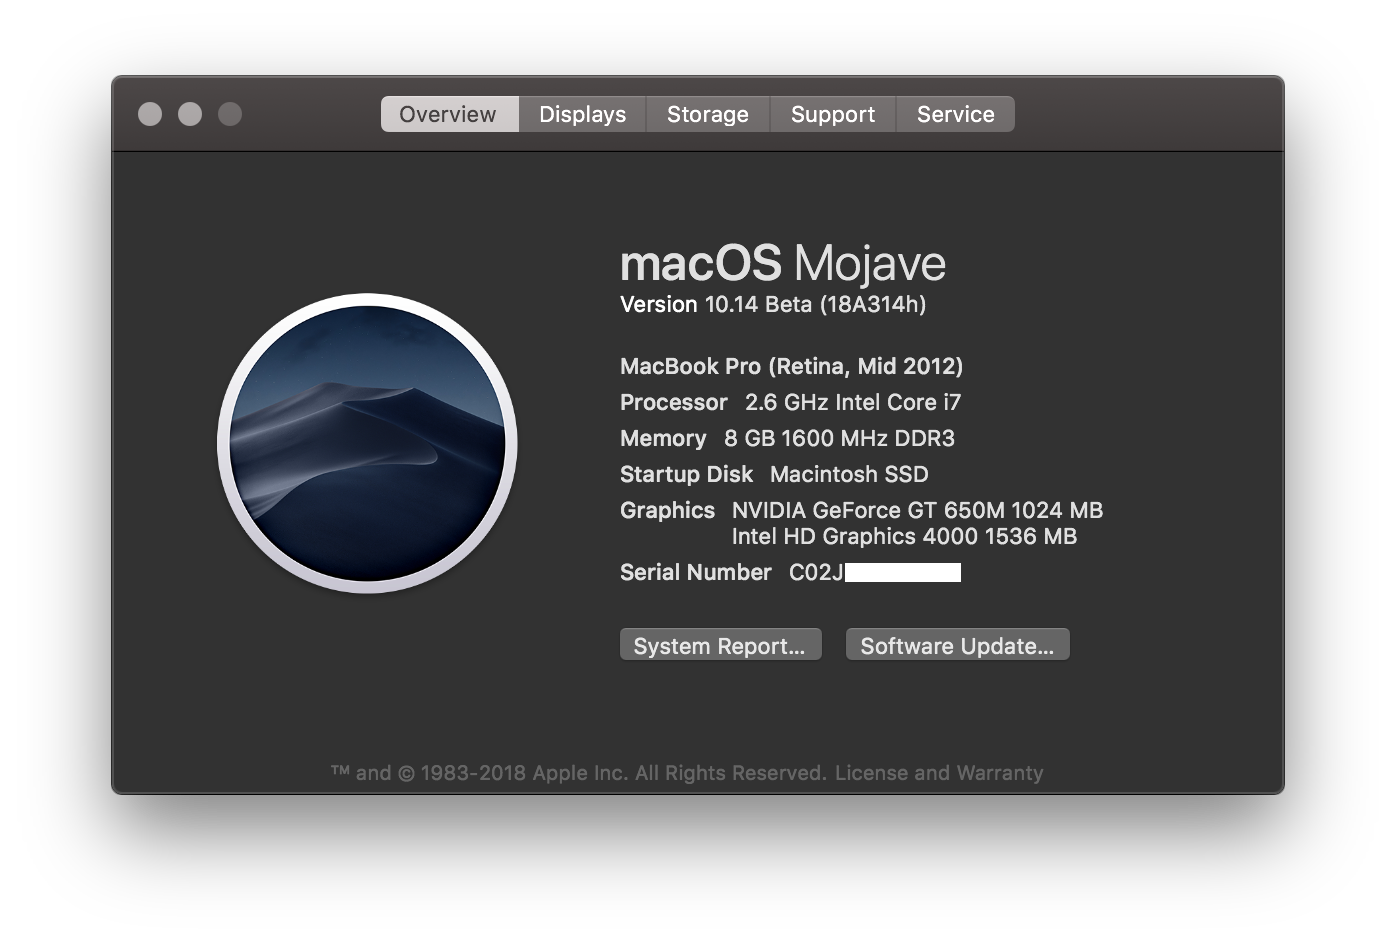Screen dimensions: 1396x942
Task: Click the Memory label
Action: click(663, 438)
